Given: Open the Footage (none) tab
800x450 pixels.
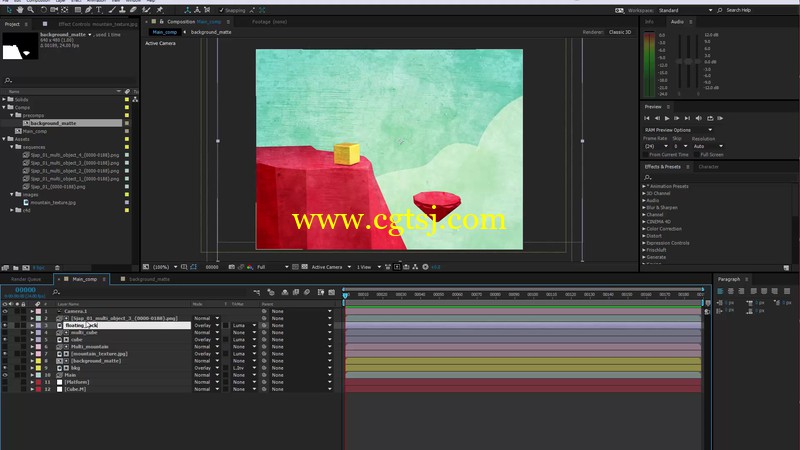Looking at the screenshot, I should [x=269, y=22].
